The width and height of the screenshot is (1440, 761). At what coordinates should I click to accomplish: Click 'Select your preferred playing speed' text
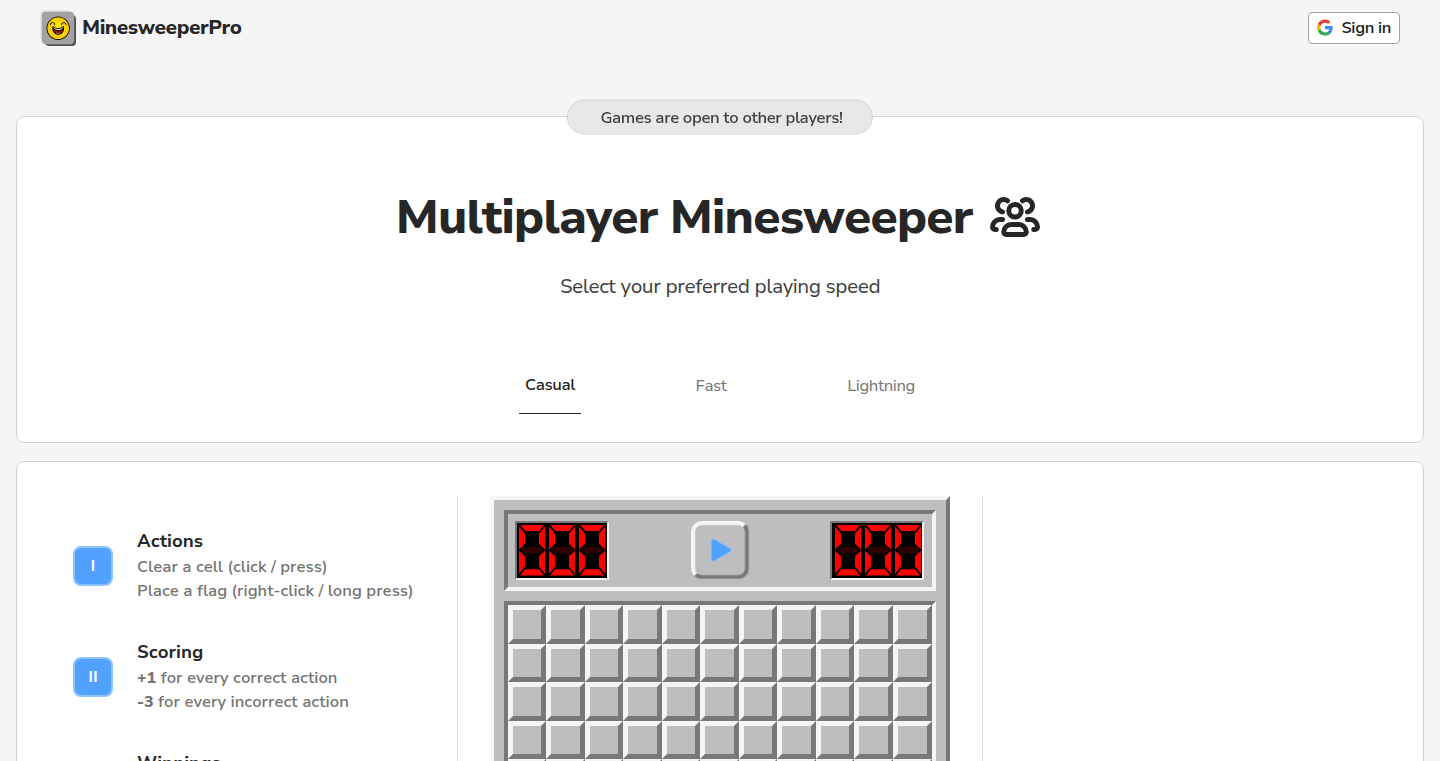[x=720, y=287]
